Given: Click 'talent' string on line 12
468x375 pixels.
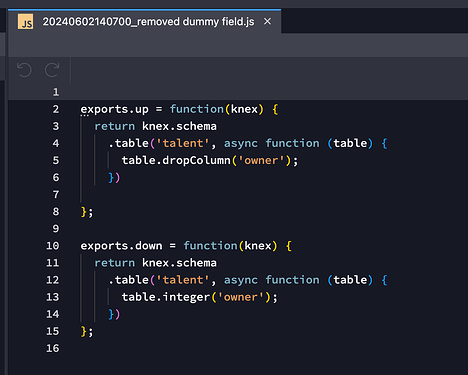Looking at the screenshot, I should tap(183, 280).
